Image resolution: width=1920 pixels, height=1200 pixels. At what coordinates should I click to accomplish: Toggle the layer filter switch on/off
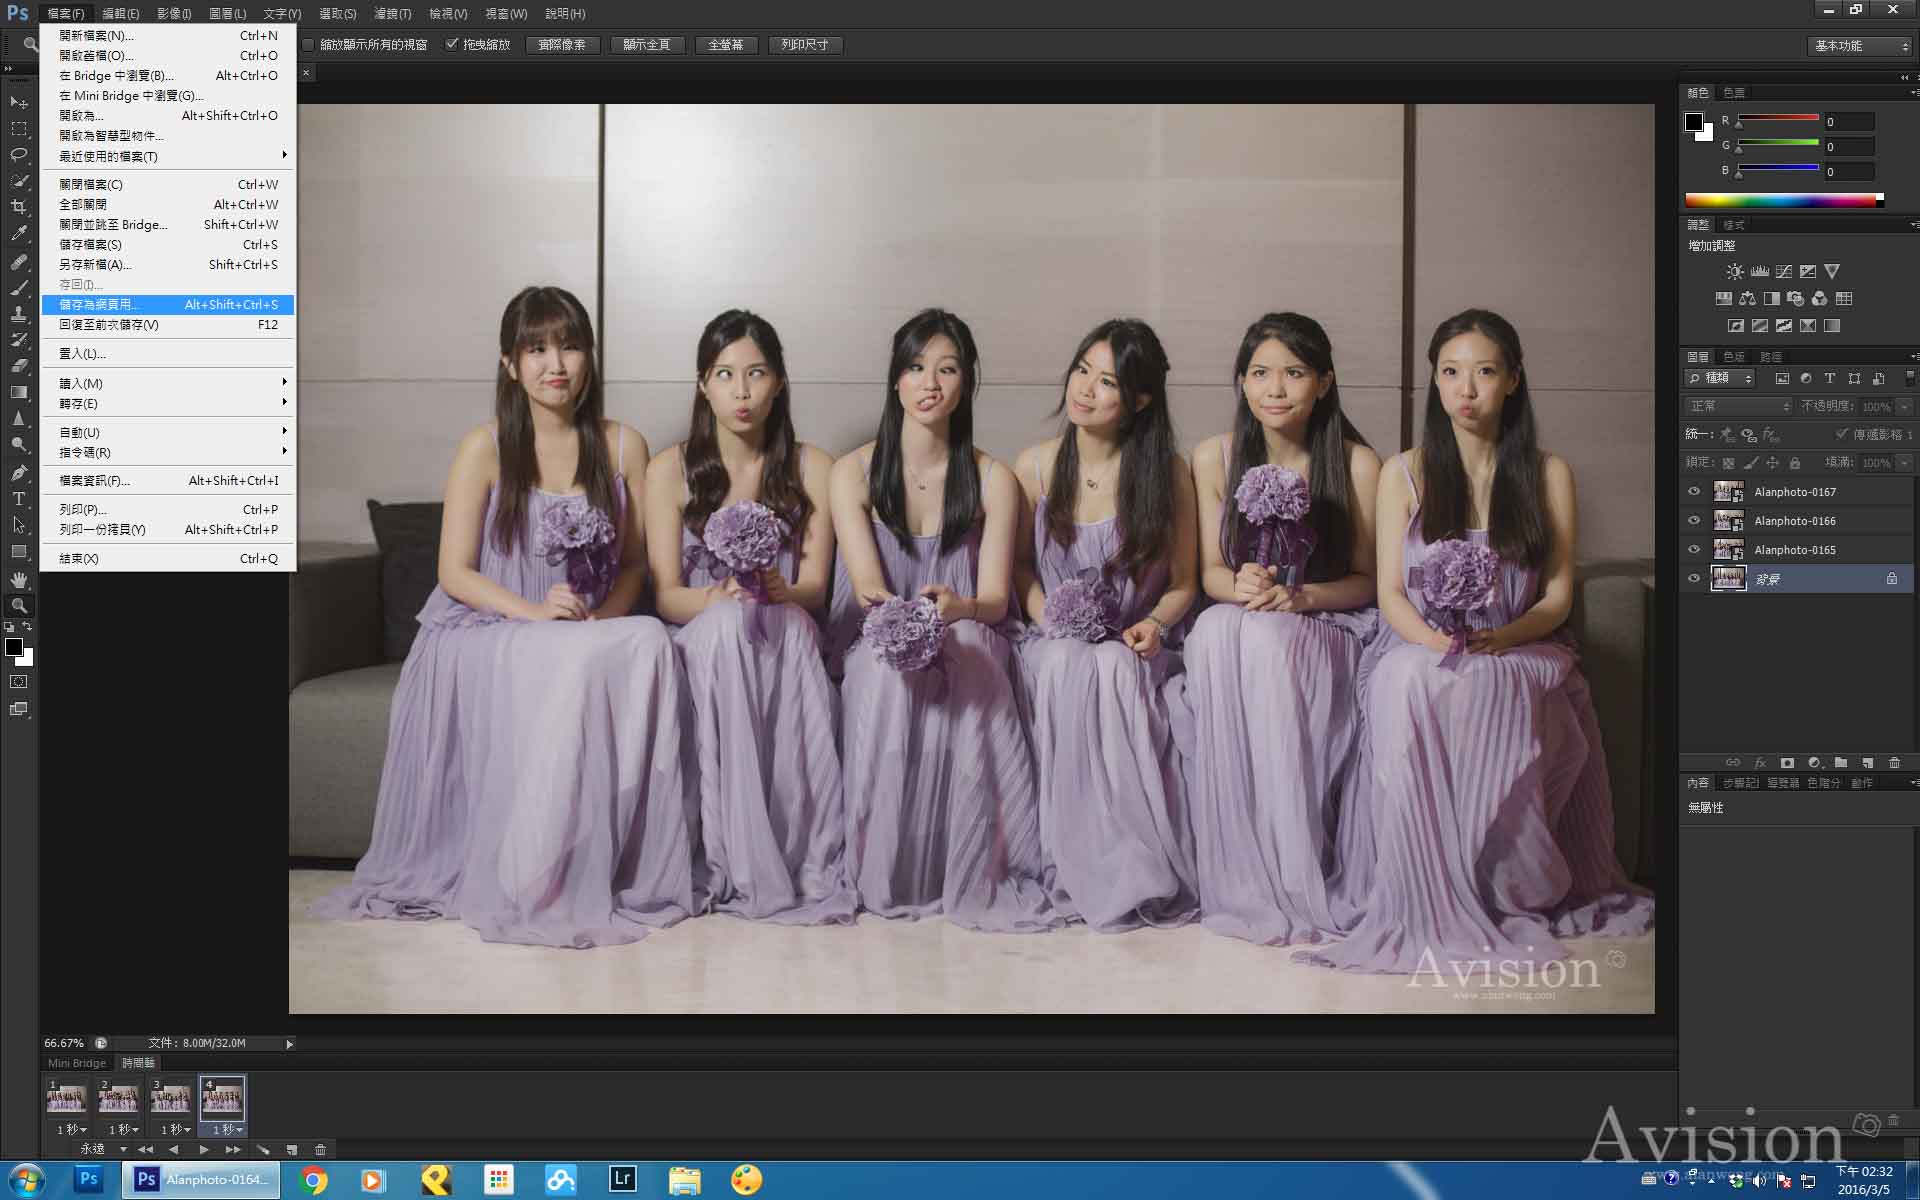pyautogui.click(x=1909, y=378)
